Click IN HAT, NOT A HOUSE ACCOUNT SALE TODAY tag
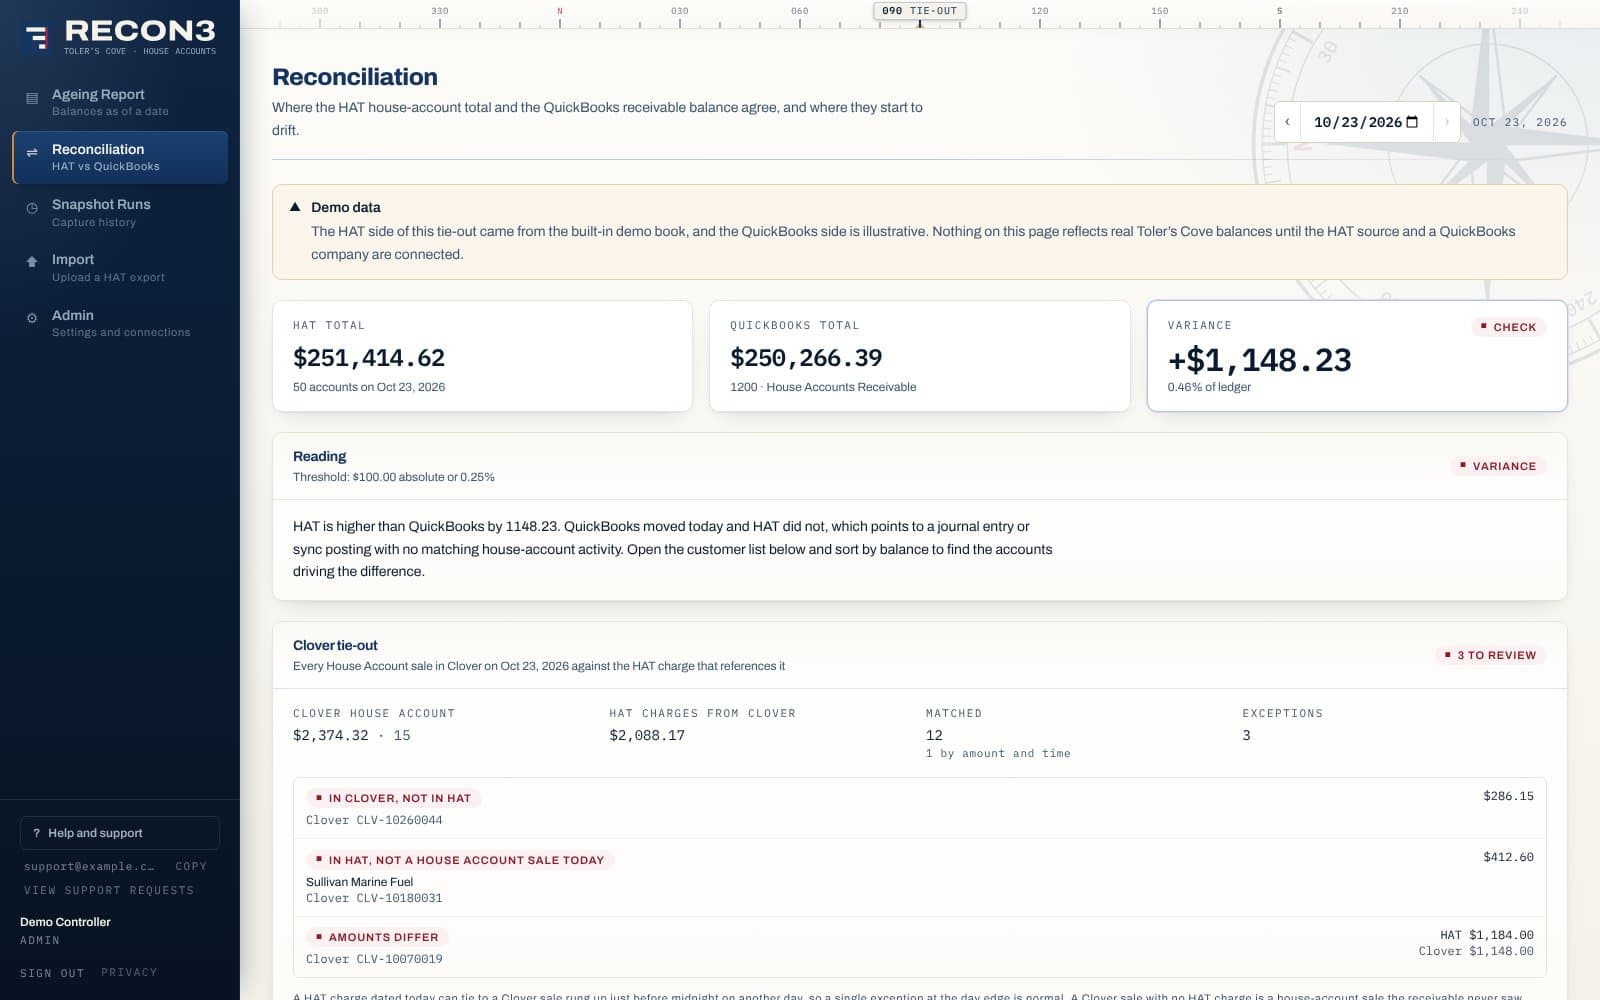Image resolution: width=1600 pixels, height=1000 pixels. (460, 860)
